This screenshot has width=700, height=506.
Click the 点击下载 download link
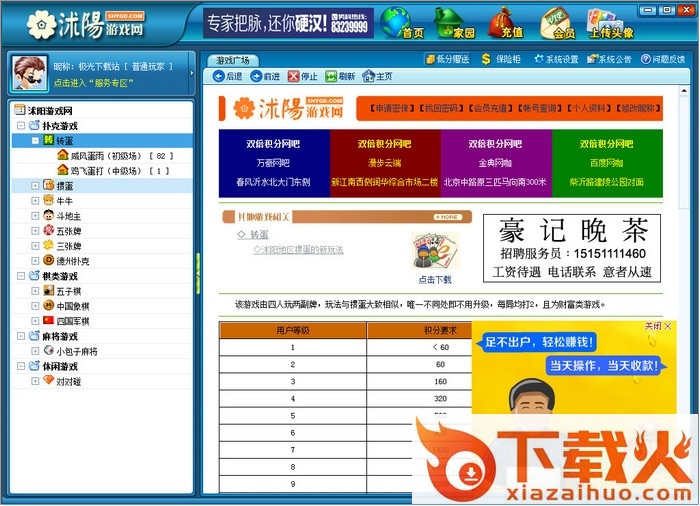click(434, 280)
